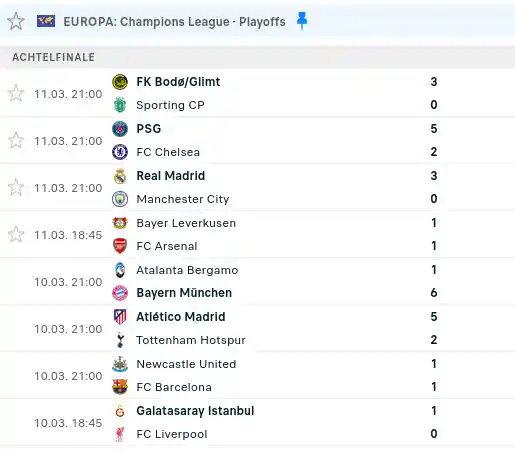Favorite the Champions League Playoffs header star

click(16, 21)
